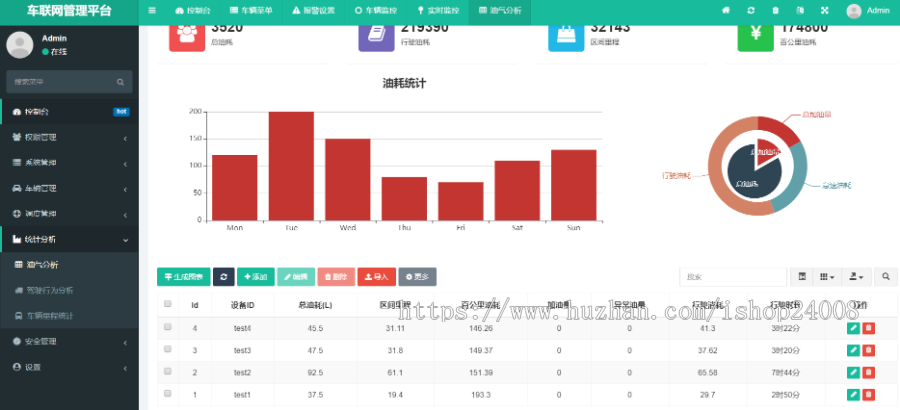Check the checkbox for row Id 1
The height and width of the screenshot is (410, 900).
pyautogui.click(x=168, y=393)
